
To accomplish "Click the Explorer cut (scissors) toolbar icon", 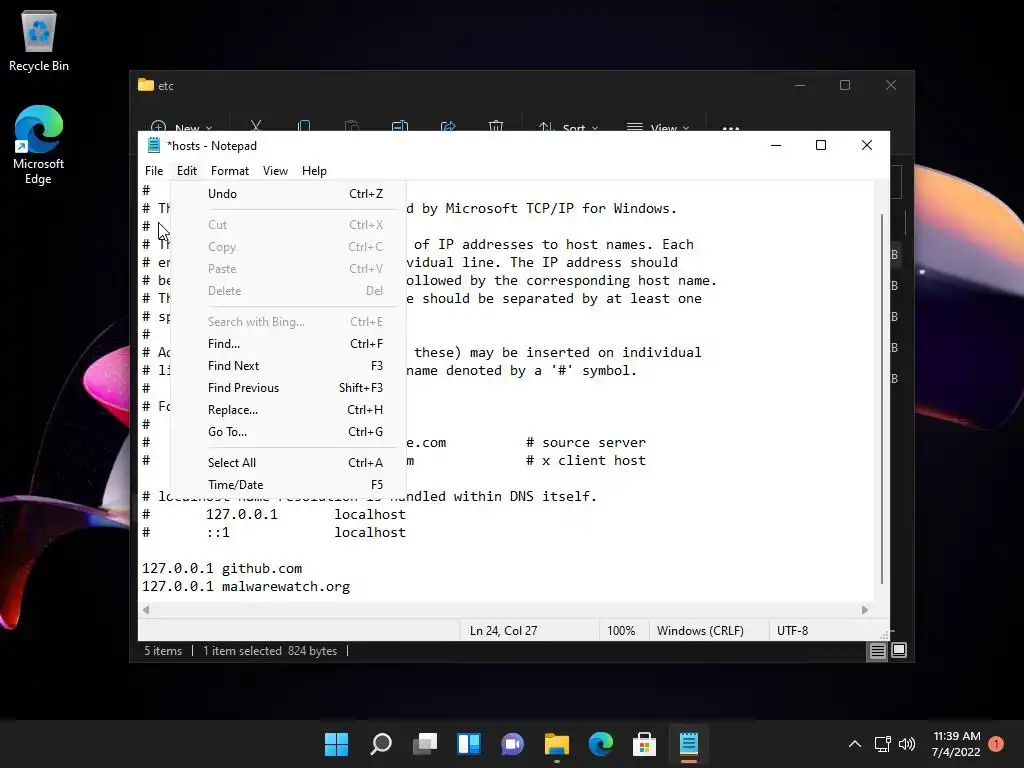I will 256,125.
